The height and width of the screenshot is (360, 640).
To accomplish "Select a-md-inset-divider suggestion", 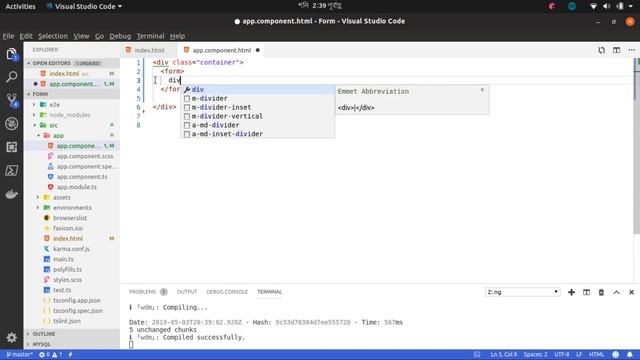I will 258,134.
